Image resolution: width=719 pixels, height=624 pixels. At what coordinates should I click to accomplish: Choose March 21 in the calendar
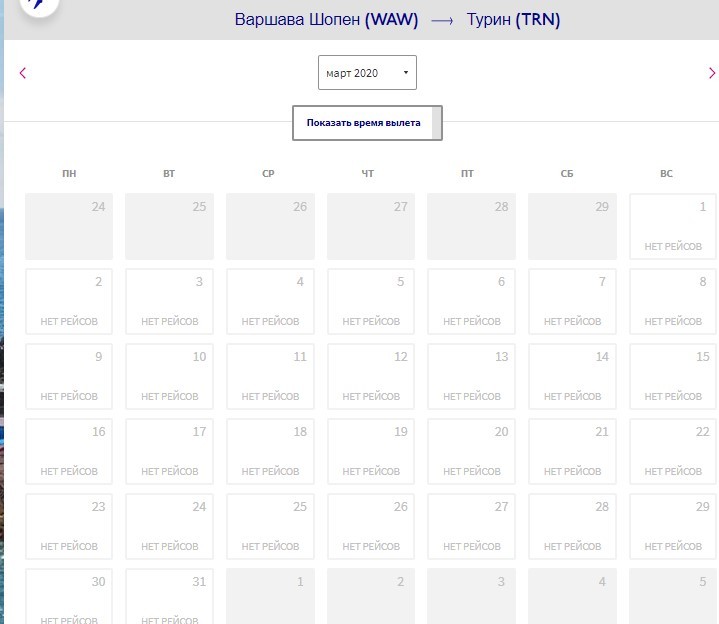click(x=572, y=451)
